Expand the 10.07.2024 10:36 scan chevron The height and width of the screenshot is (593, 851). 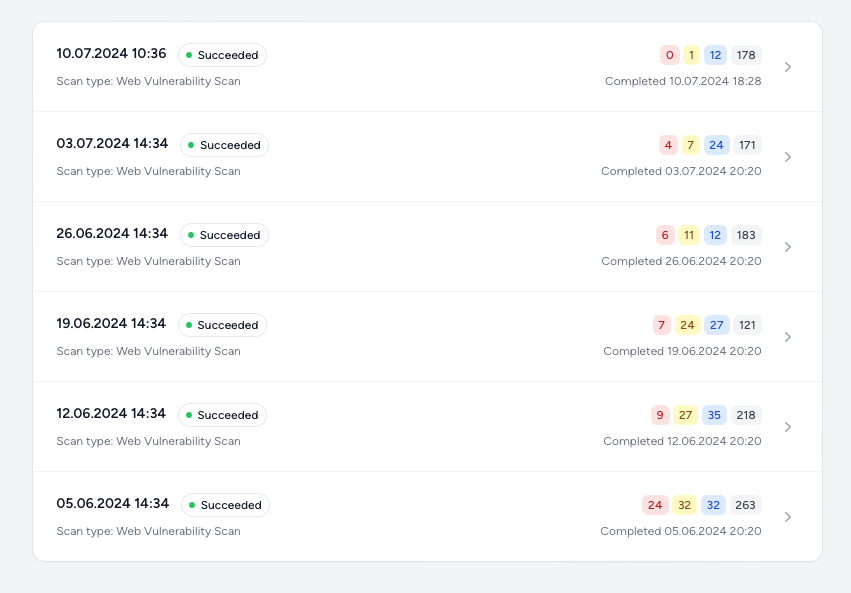click(x=788, y=67)
